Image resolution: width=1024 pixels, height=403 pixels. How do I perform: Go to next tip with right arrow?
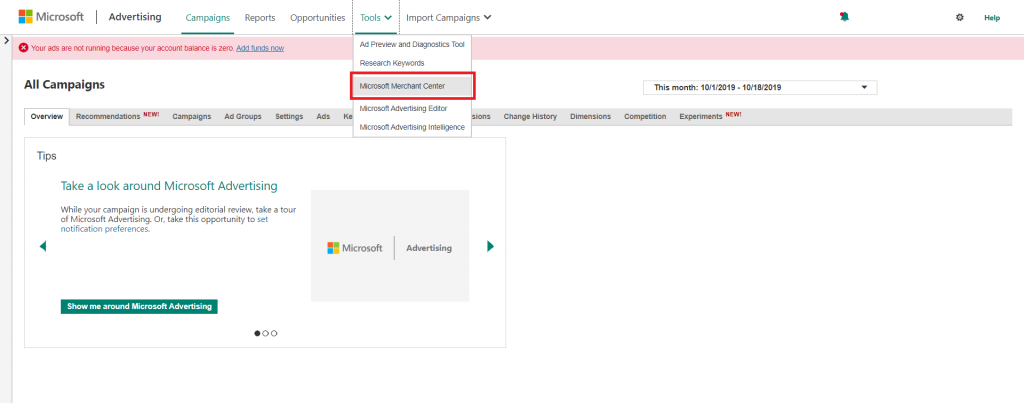[490, 246]
